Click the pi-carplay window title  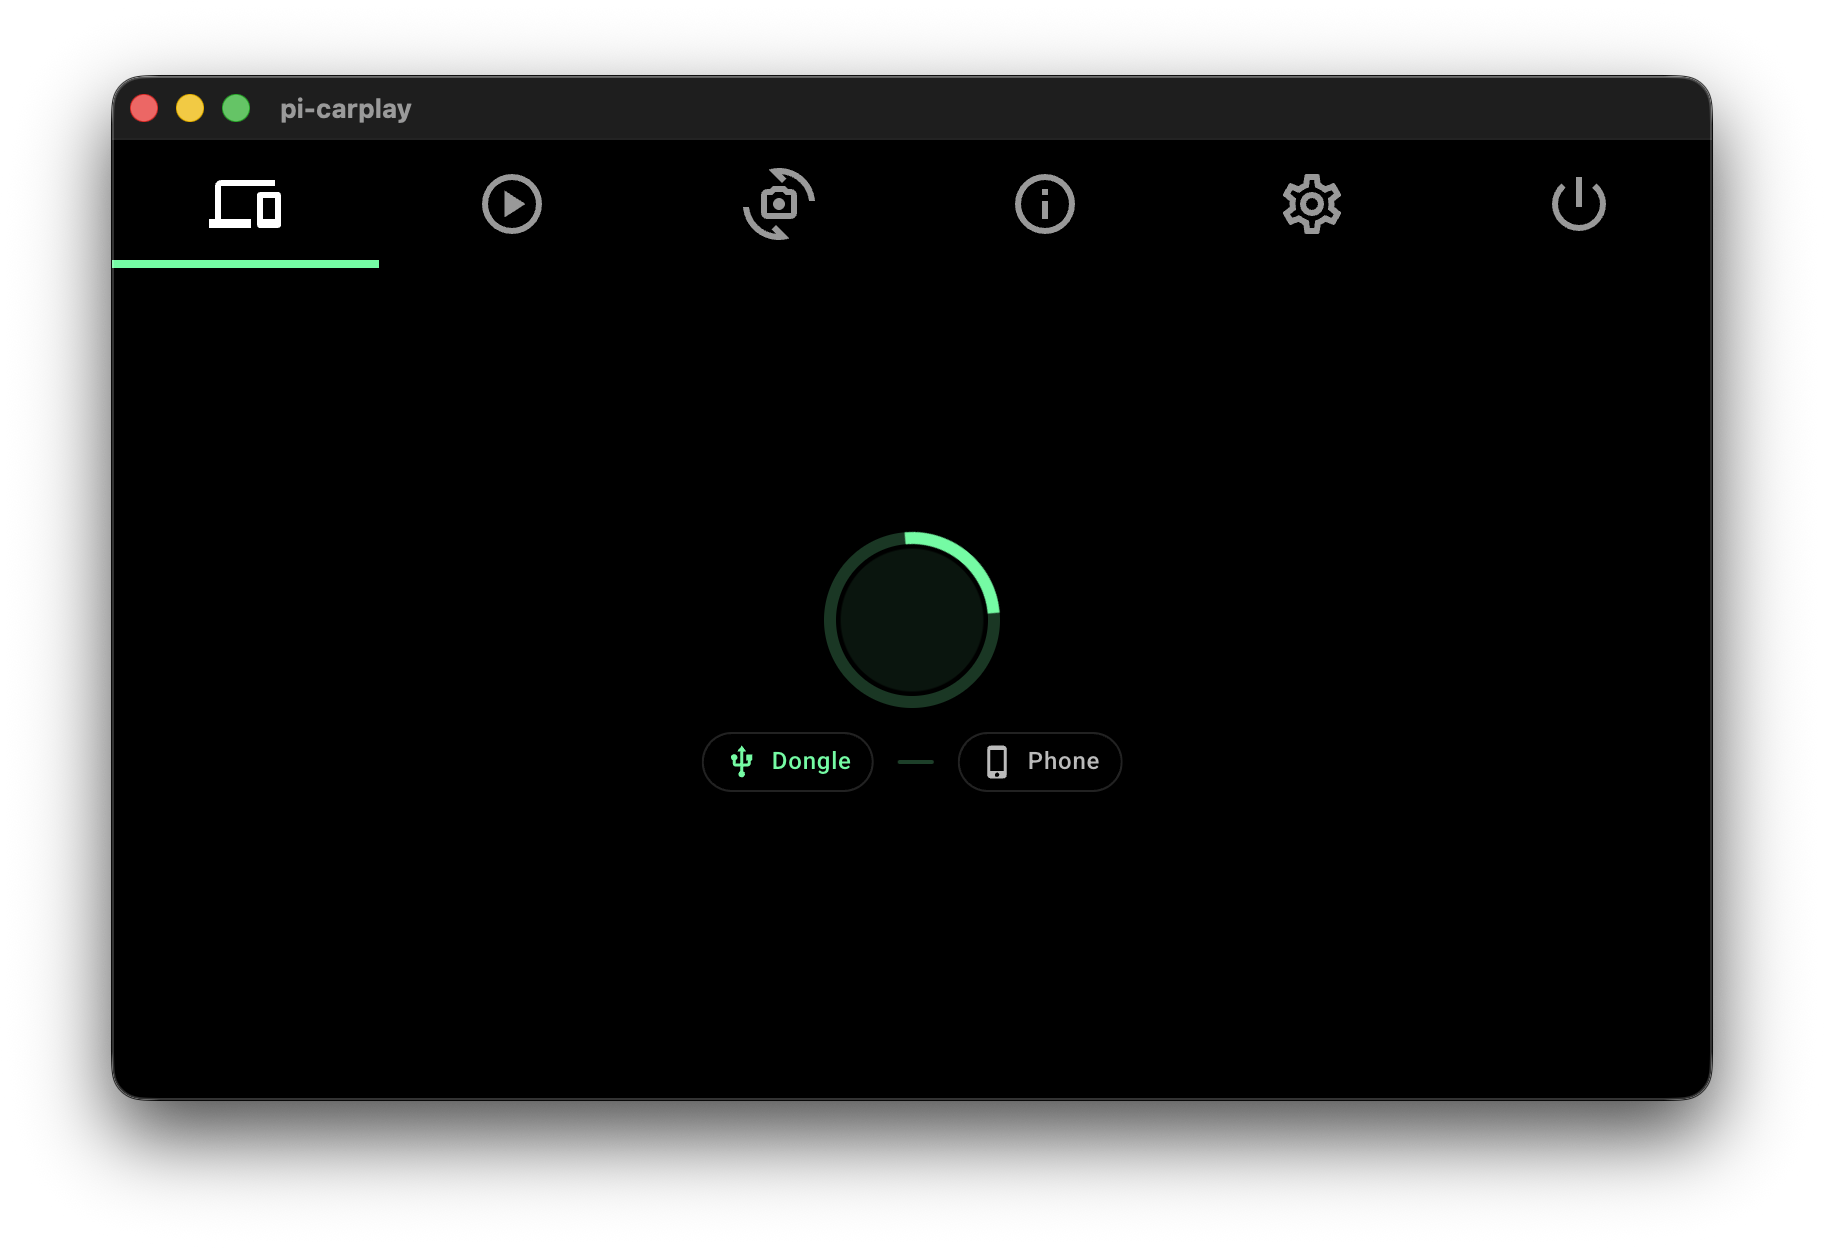coord(345,108)
